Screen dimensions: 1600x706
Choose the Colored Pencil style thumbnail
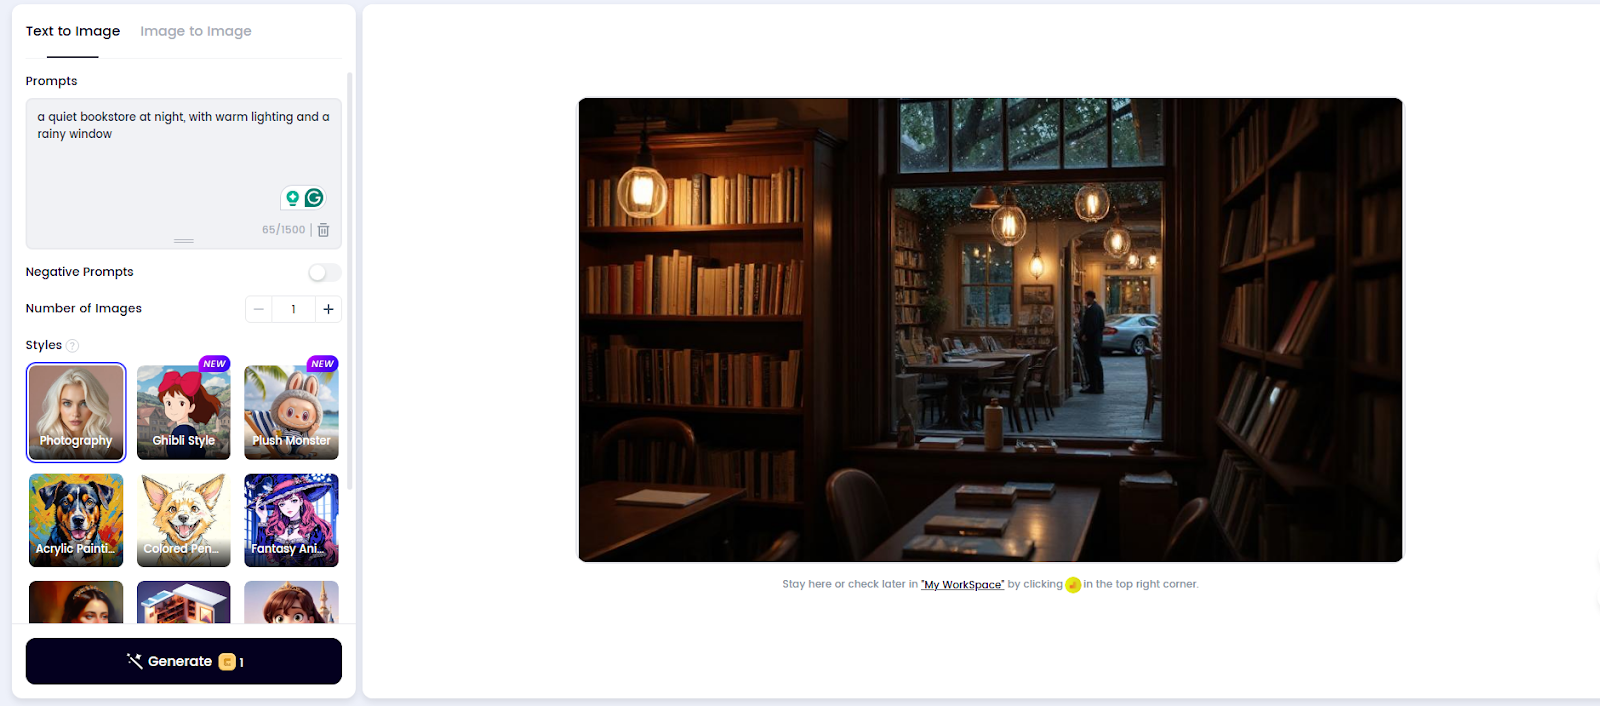click(184, 520)
